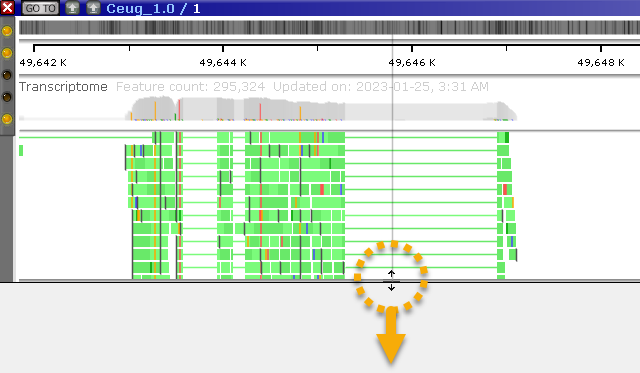This screenshot has height=373, width=640.
Task: Click the 49,646 K ruler label
Action: pyautogui.click(x=412, y=62)
